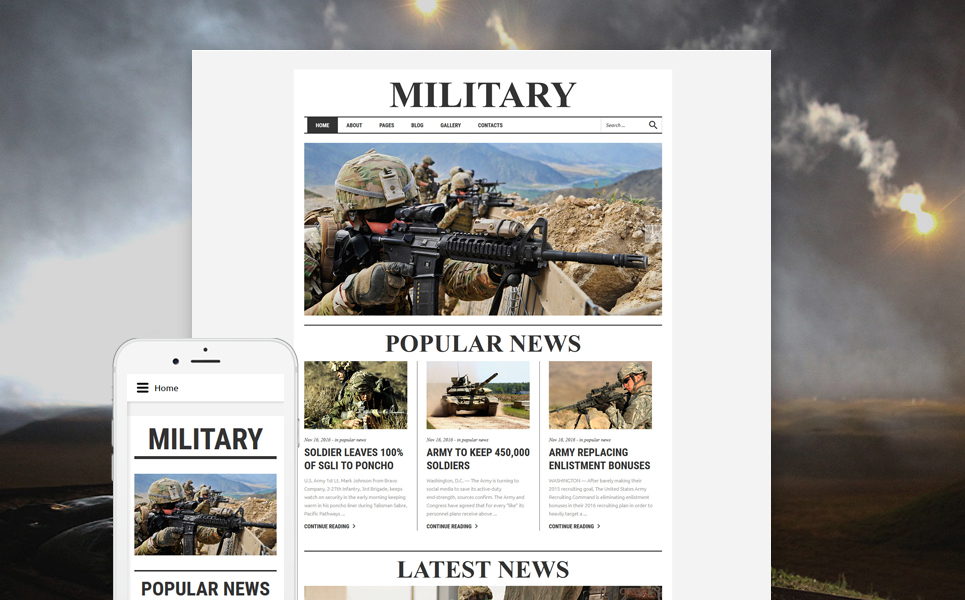Open 'Army to Keep 450,000 Soldiers' headline
Screen dimensions: 965x600
click(478, 459)
